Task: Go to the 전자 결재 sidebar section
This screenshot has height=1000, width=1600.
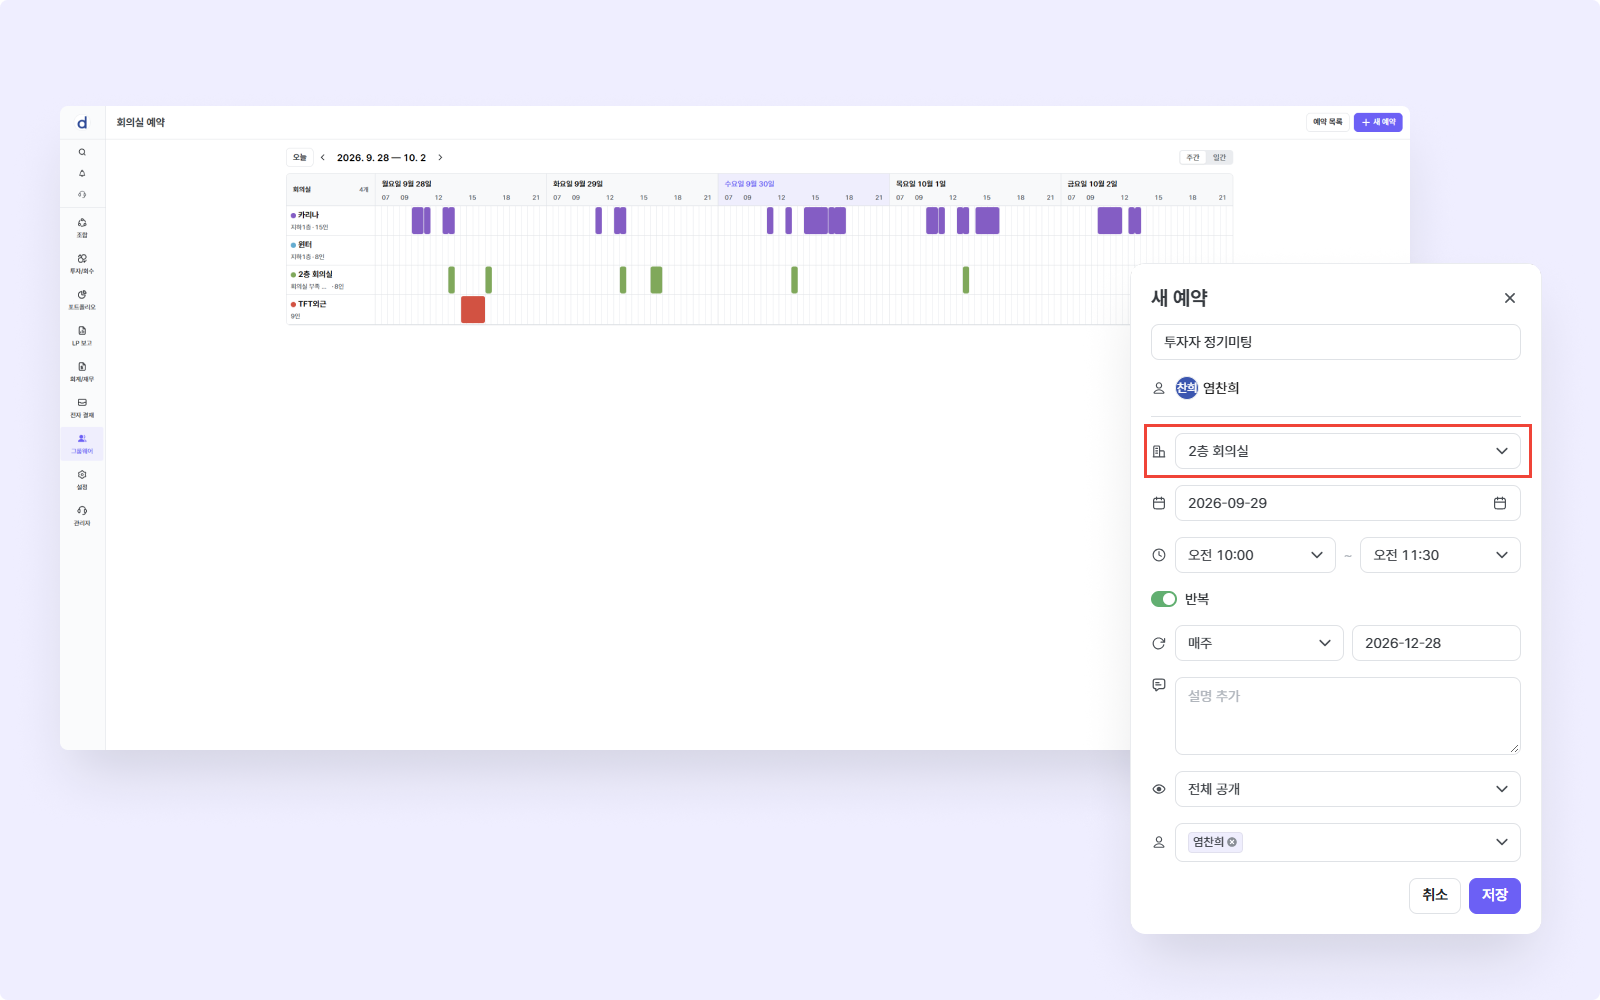Action: pos(82,408)
